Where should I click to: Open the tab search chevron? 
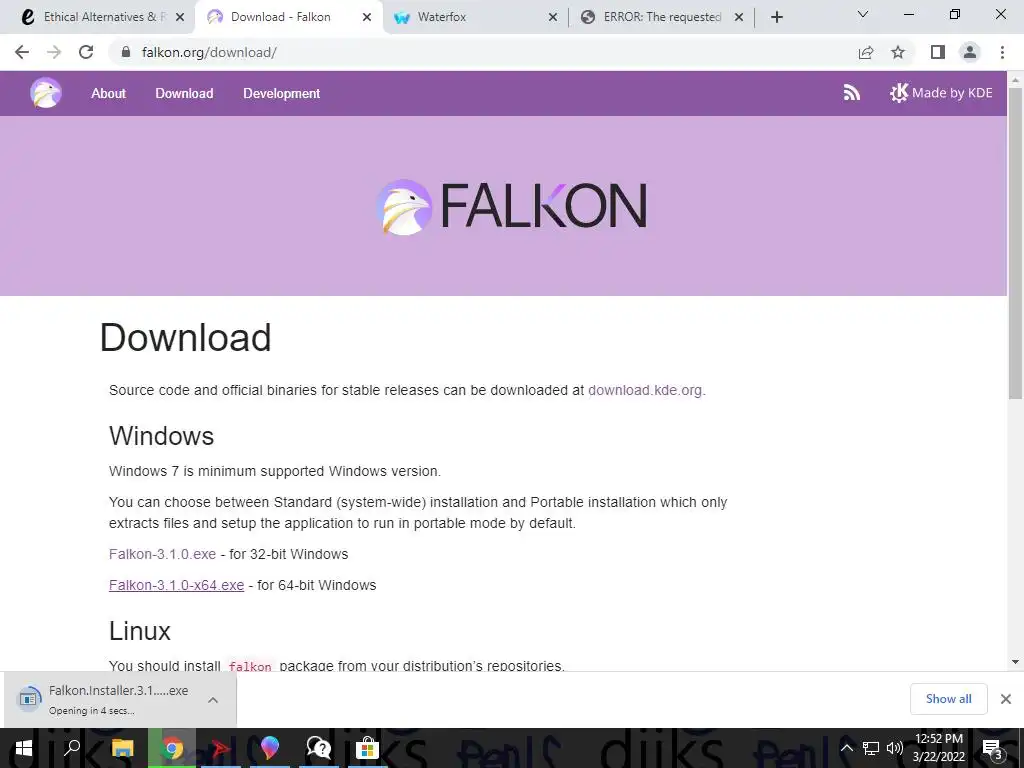coord(863,14)
